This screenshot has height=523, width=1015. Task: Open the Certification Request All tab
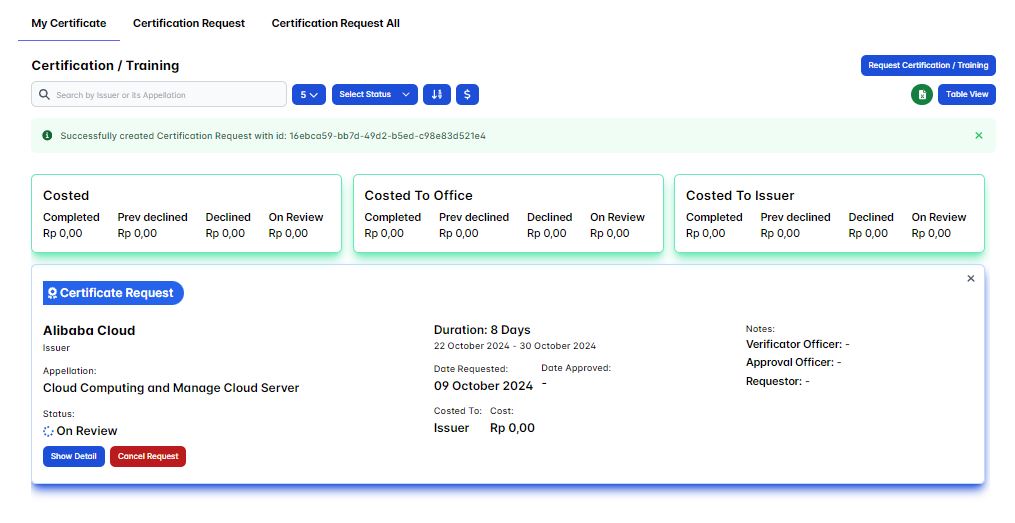pyautogui.click(x=335, y=23)
